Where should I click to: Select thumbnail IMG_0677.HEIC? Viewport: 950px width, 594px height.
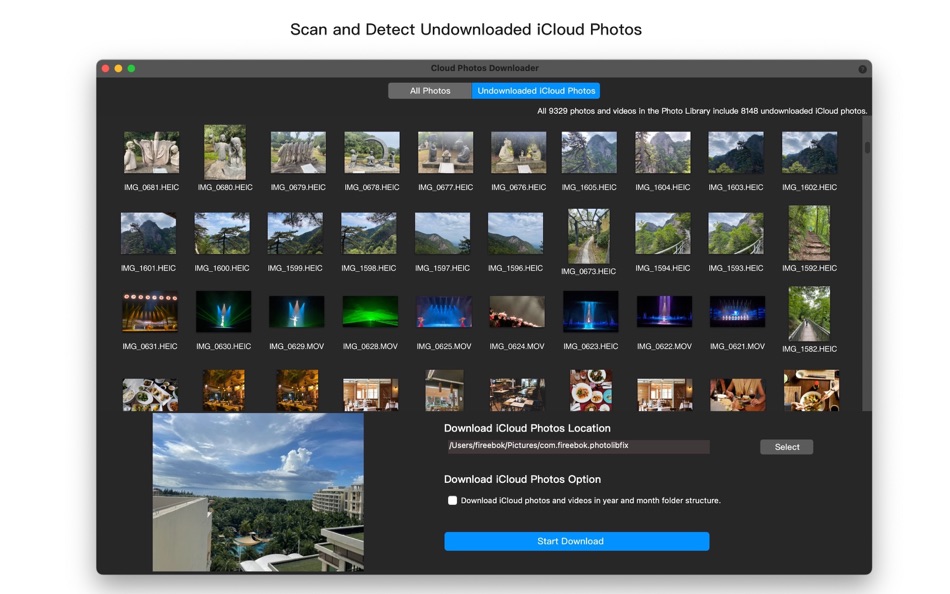pos(445,152)
